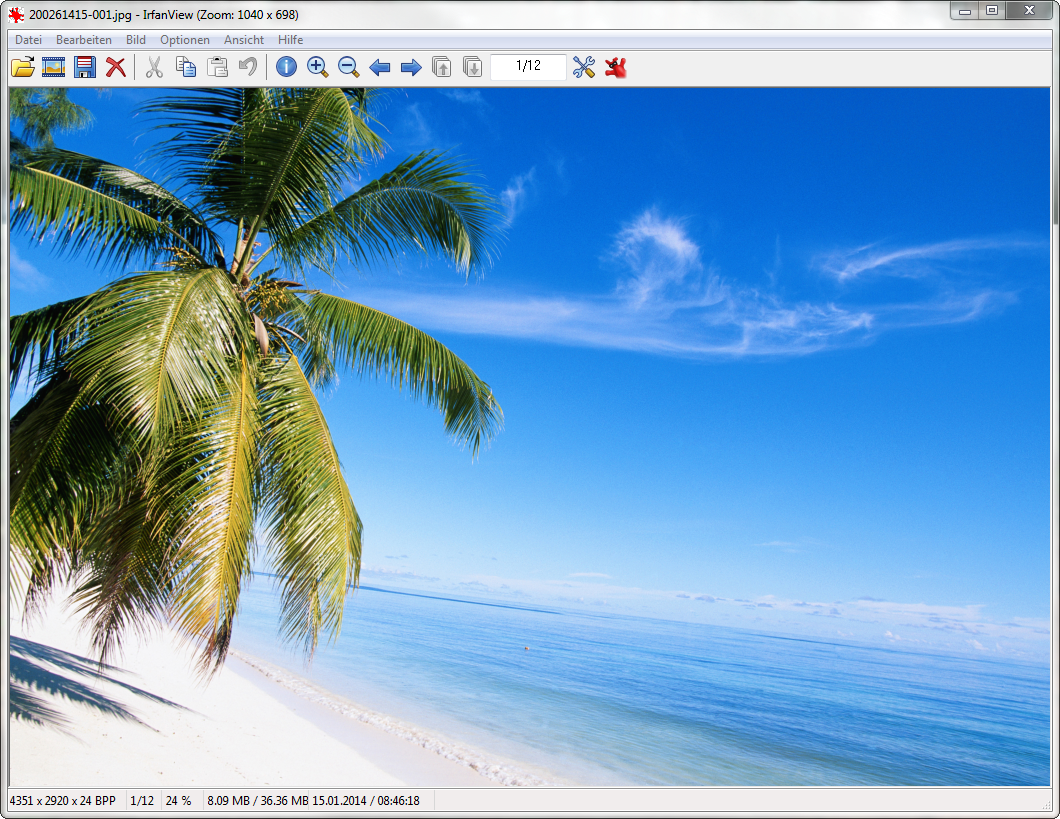Open the Slideshow filmstrip icon
Image resolution: width=1060 pixels, height=819 pixels.
pyautogui.click(x=54, y=67)
